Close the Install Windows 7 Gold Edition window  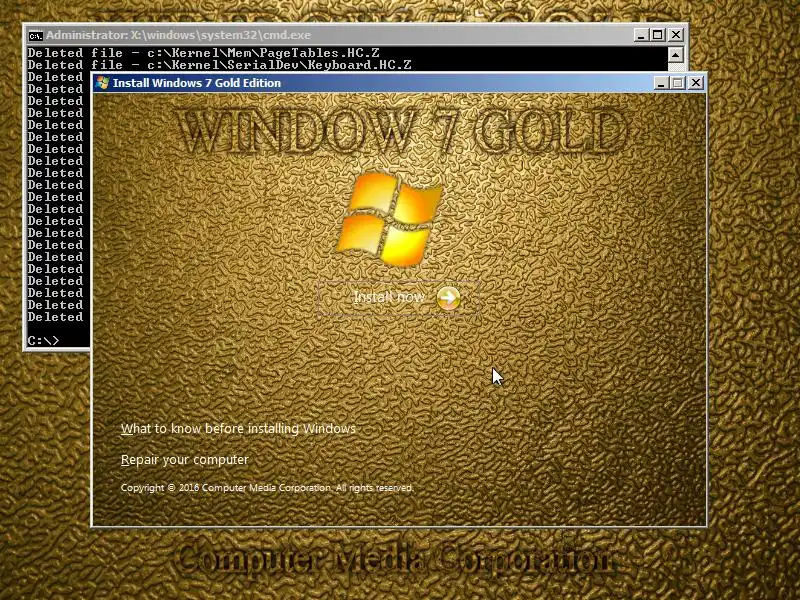tap(696, 83)
